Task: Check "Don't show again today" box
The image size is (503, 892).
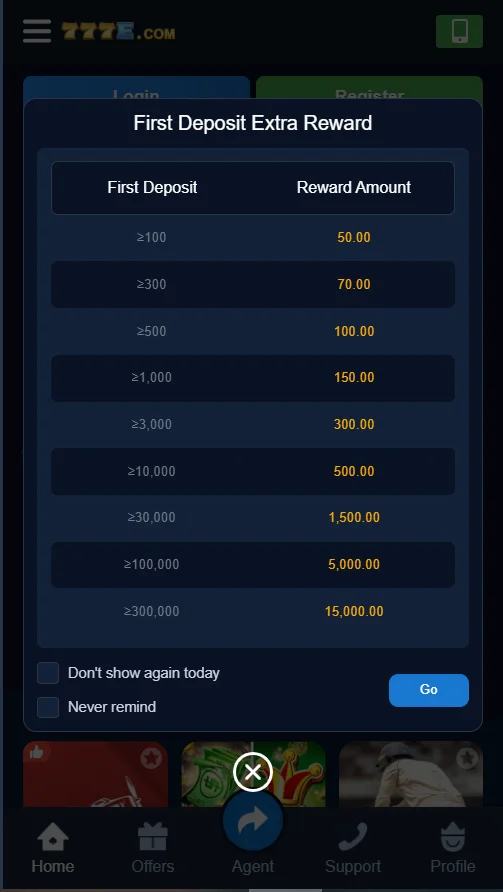Action: tap(48, 673)
